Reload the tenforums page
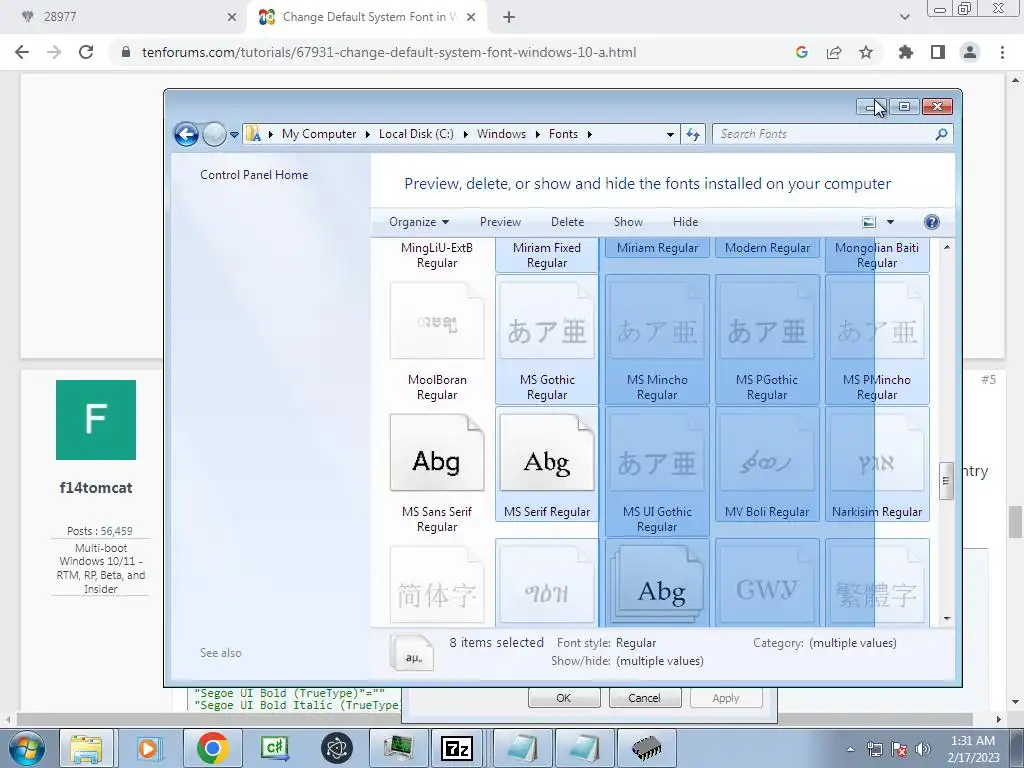The width and height of the screenshot is (1024, 768). pyautogui.click(x=86, y=52)
